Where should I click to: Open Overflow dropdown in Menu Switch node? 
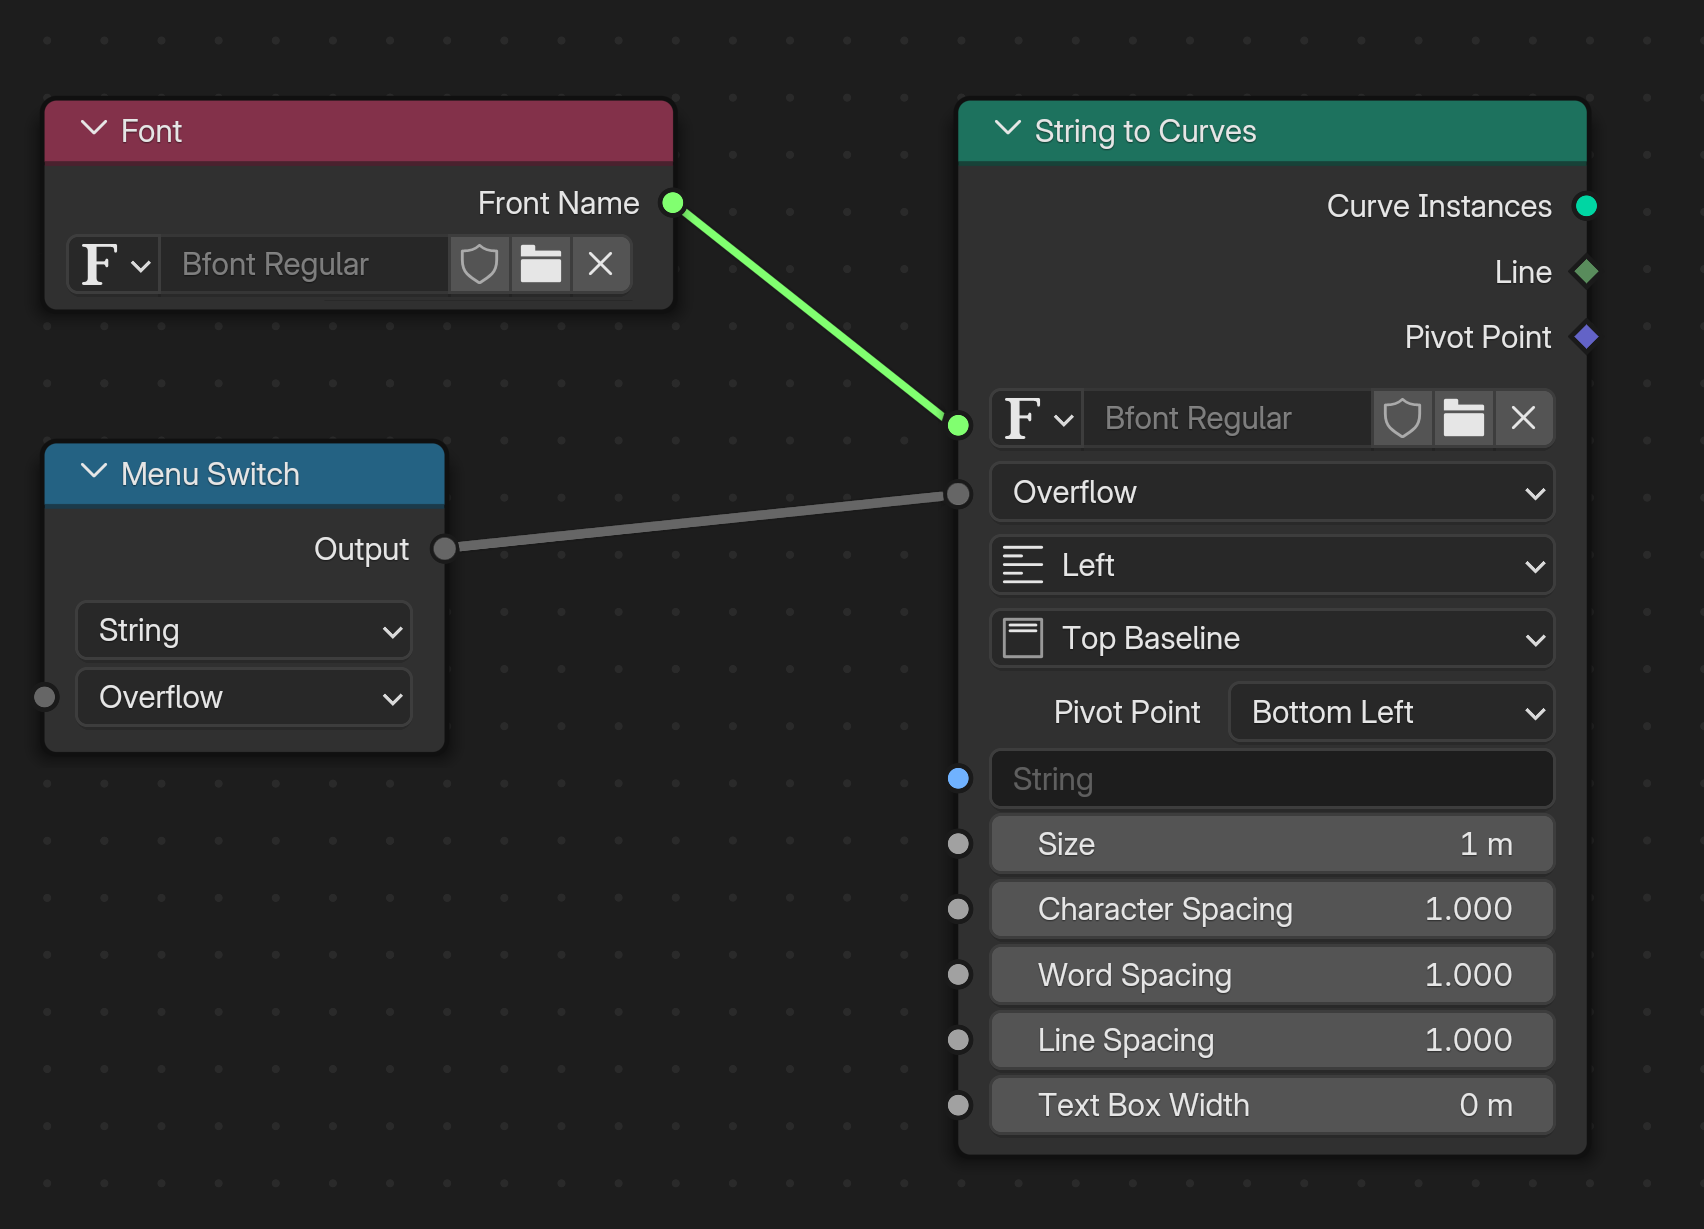coord(244,697)
